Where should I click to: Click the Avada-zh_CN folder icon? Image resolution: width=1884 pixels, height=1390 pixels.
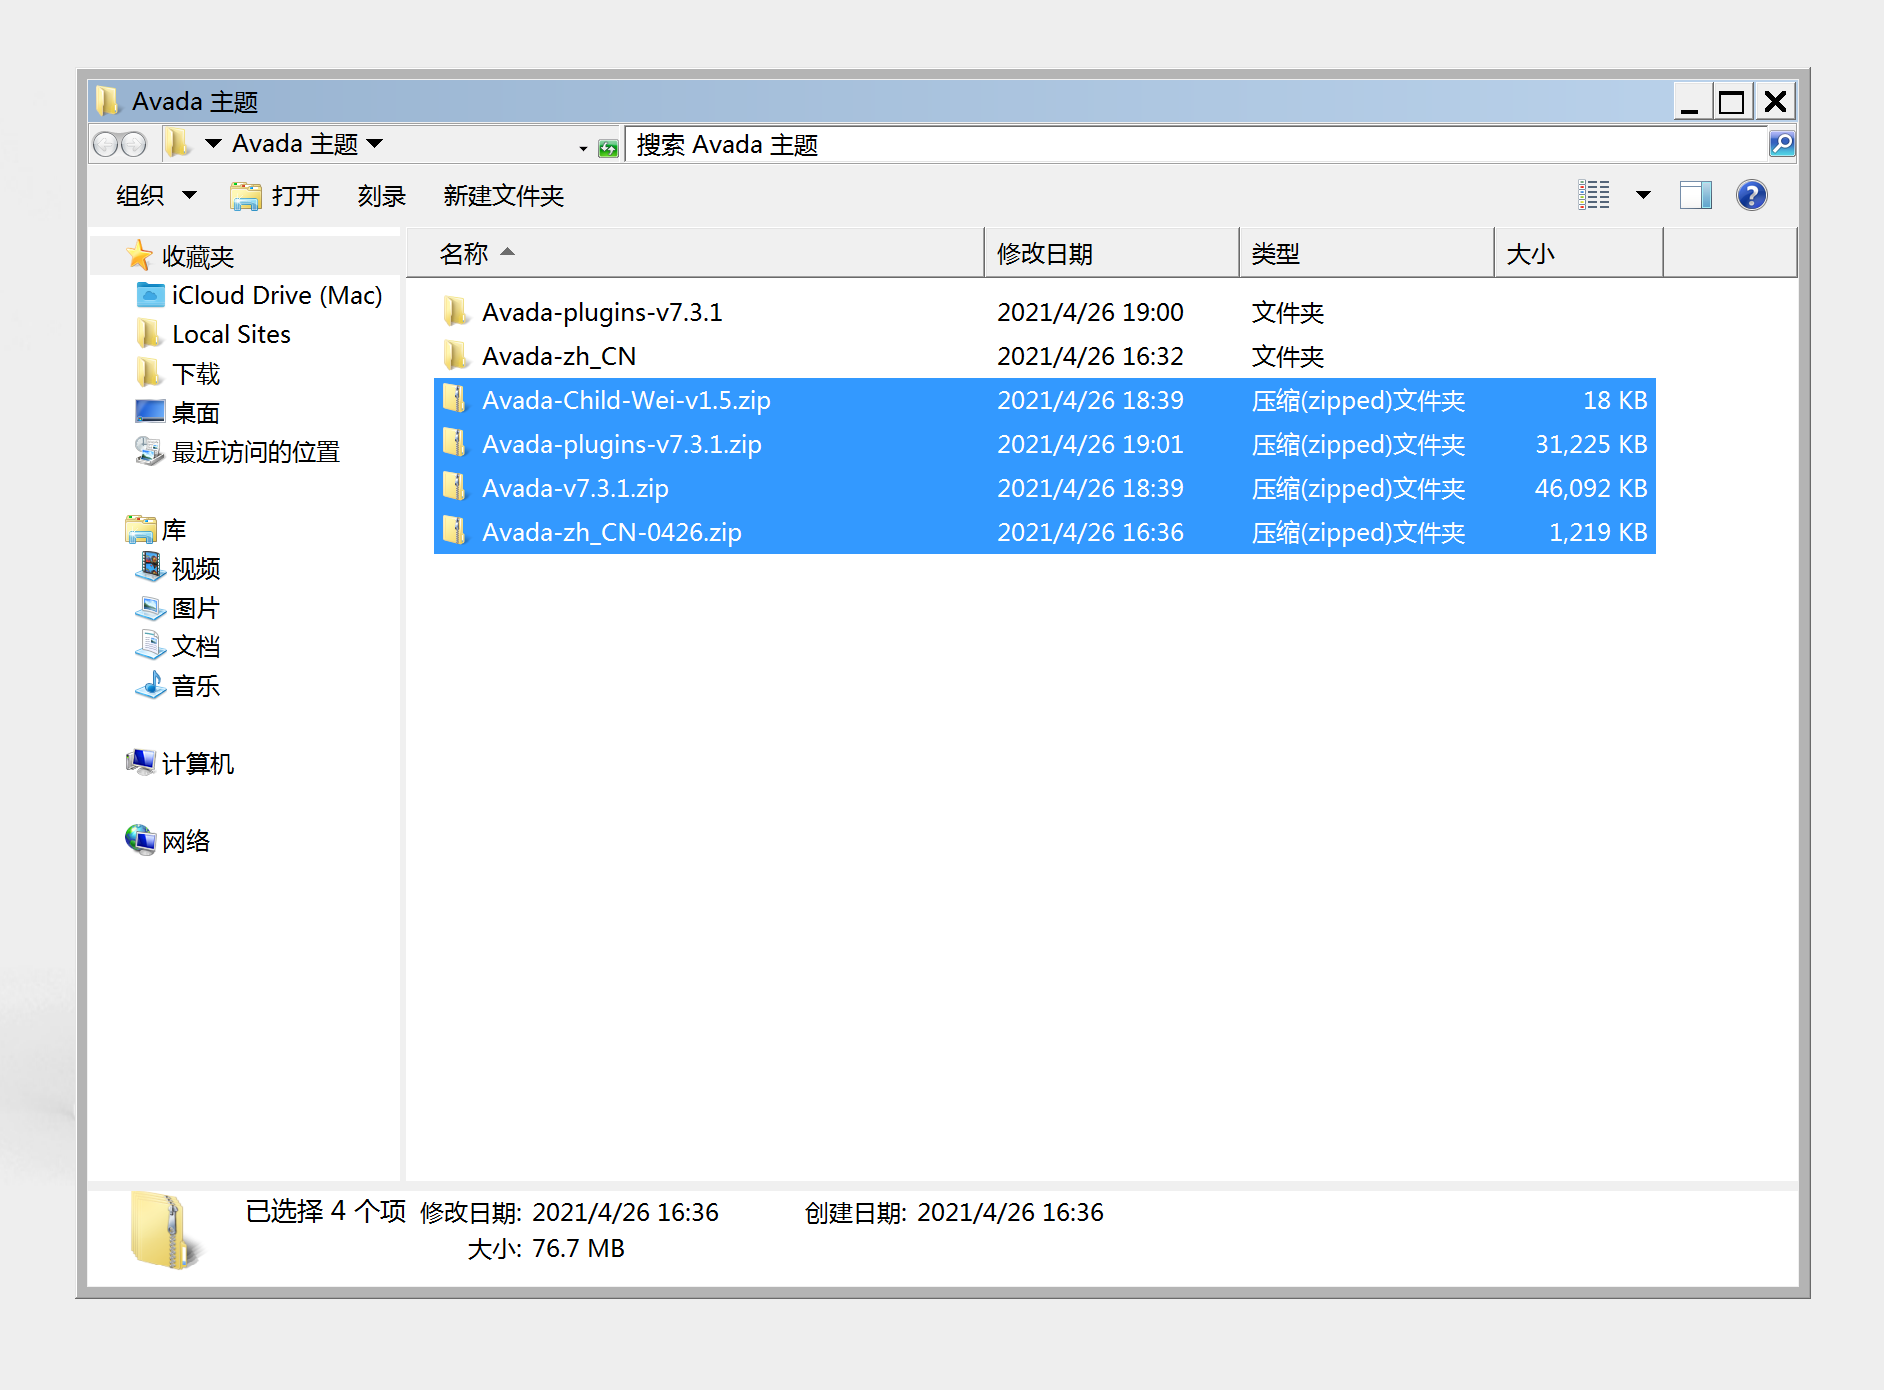pos(456,356)
